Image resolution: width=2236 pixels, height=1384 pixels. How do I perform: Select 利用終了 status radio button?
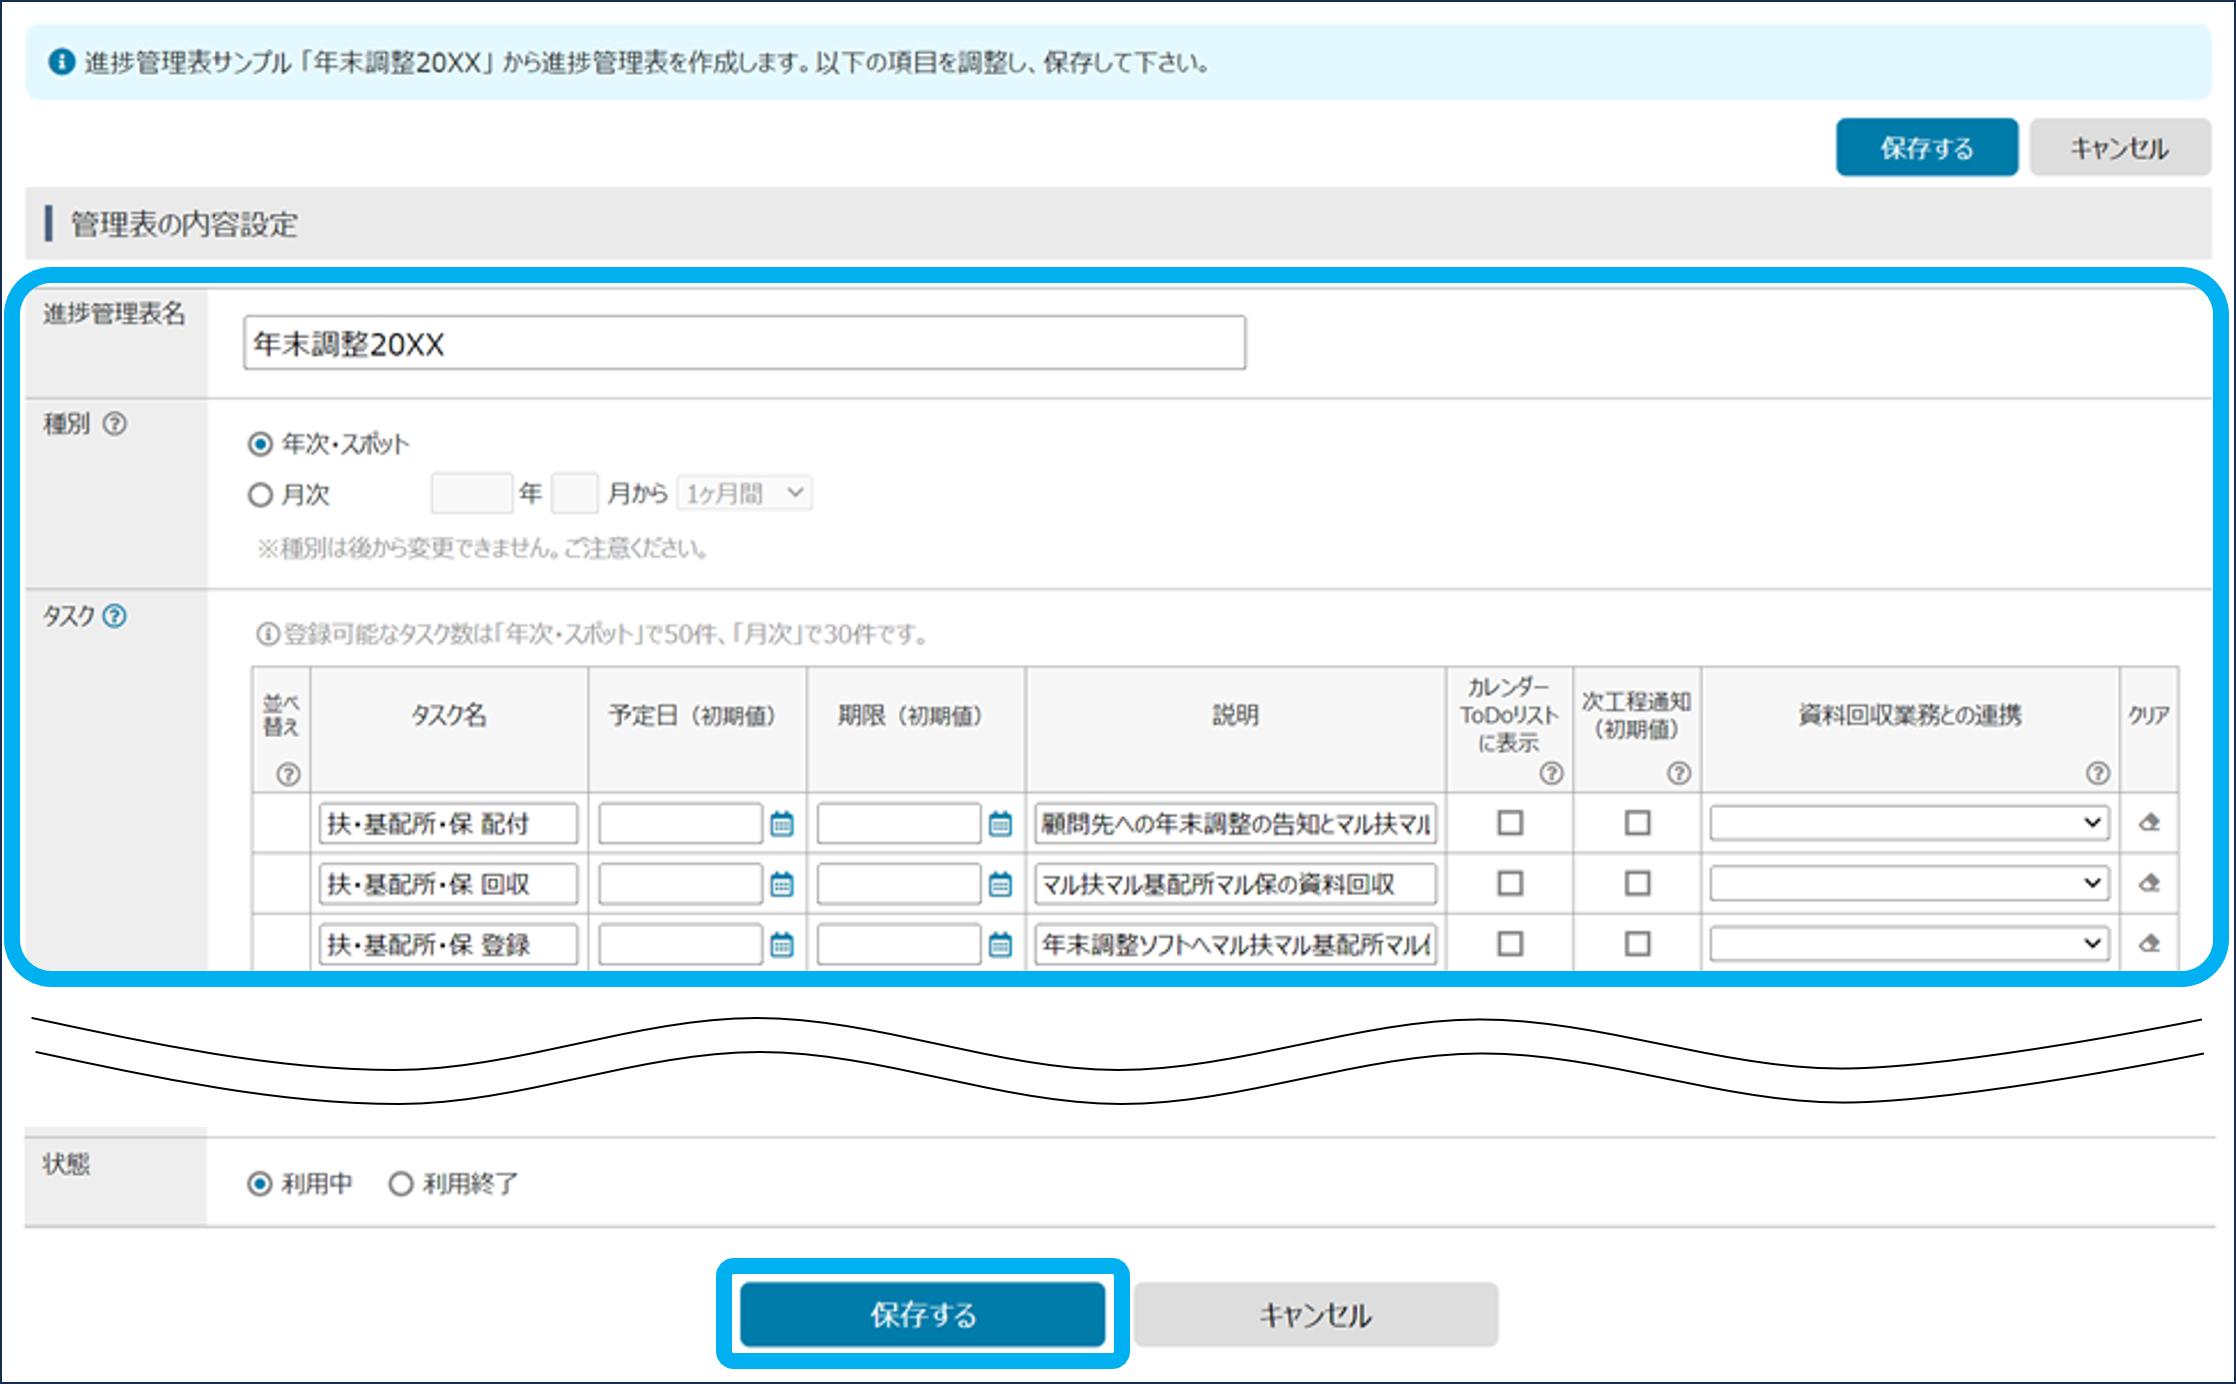click(401, 1184)
